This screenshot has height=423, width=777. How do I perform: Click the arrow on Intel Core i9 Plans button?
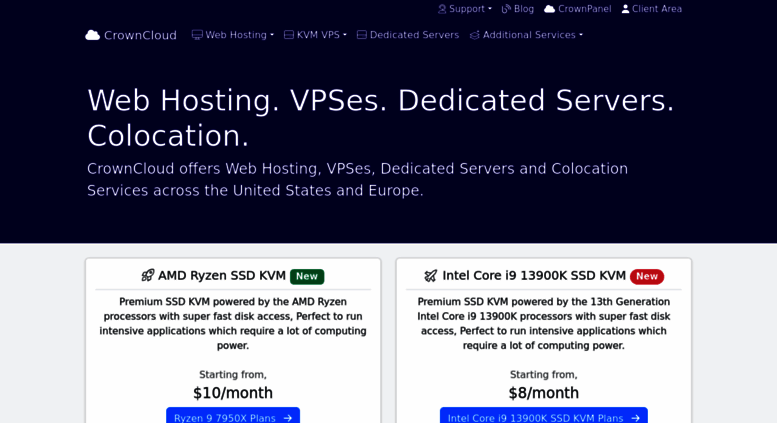(x=635, y=418)
